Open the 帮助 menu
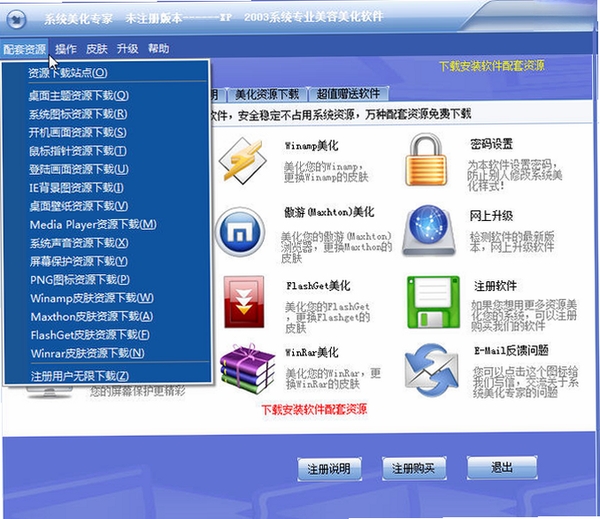Image resolution: width=600 pixels, height=519 pixels. click(158, 48)
